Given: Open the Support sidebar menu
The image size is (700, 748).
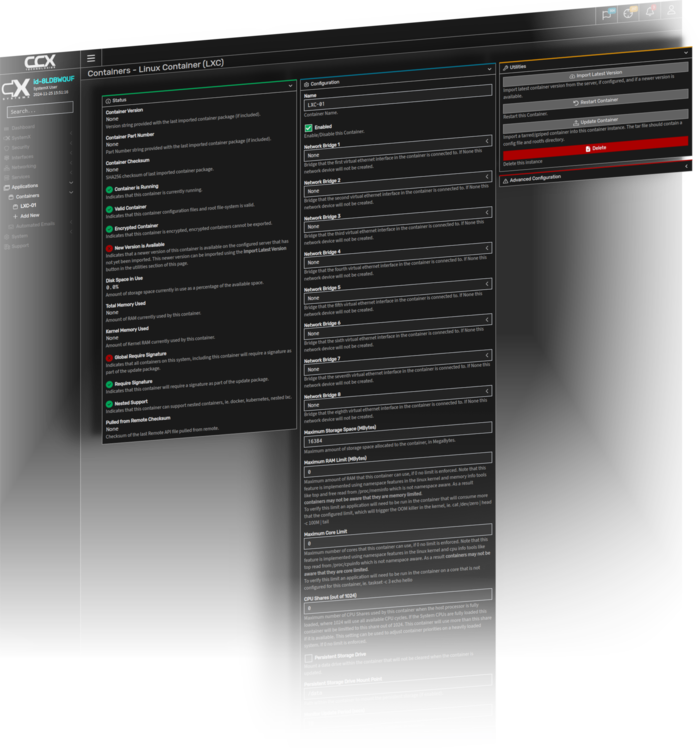Looking at the screenshot, I should tap(21, 246).
